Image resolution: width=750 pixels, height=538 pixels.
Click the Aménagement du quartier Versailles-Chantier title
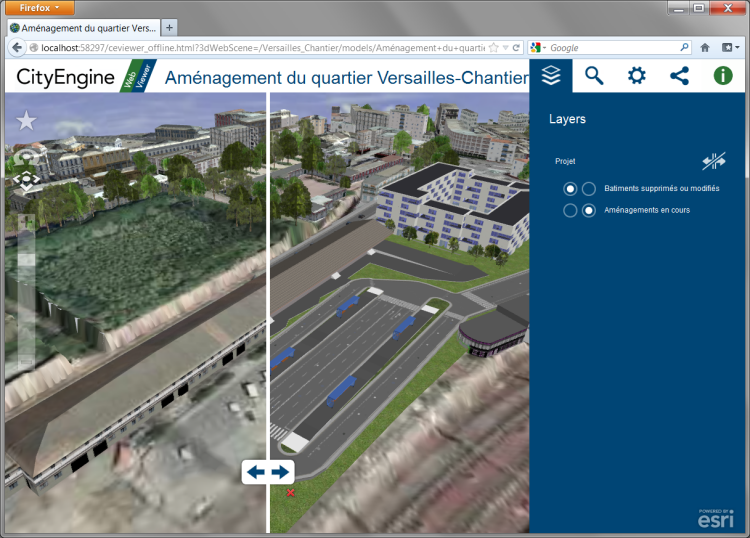(x=347, y=77)
